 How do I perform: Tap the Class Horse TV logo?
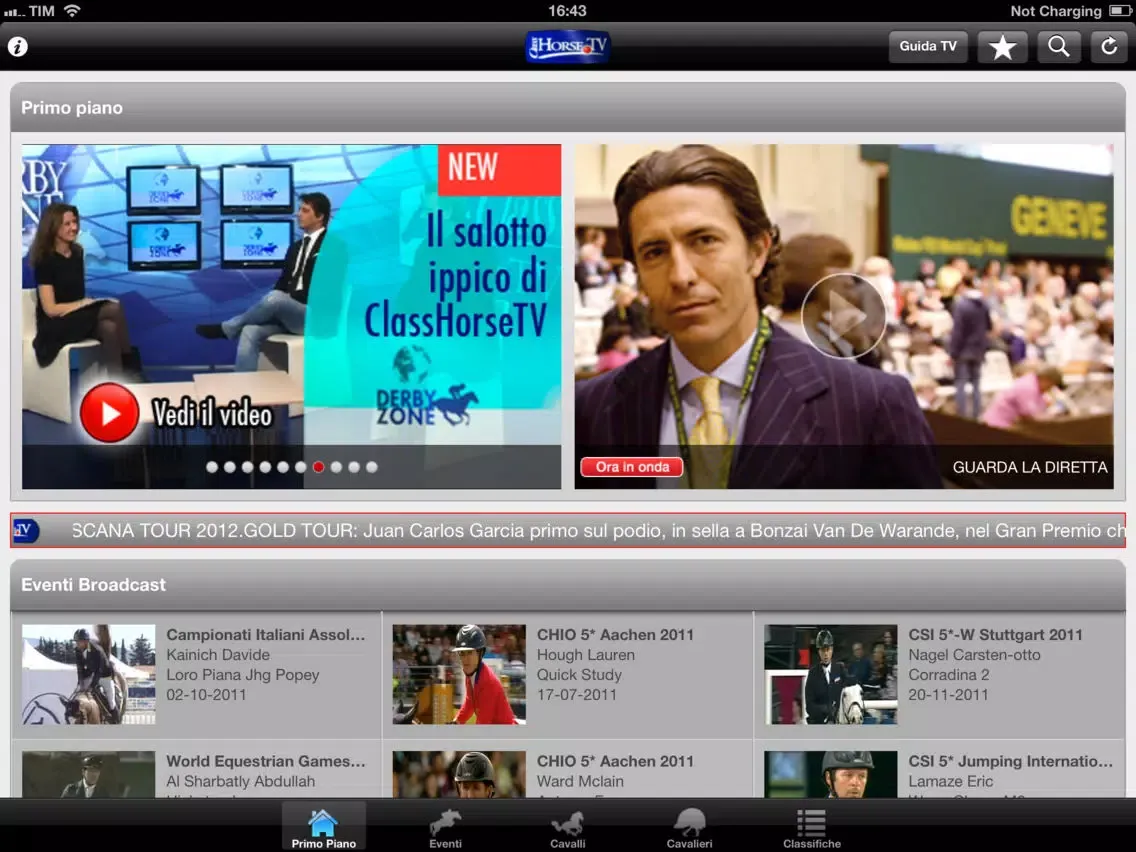click(x=567, y=46)
